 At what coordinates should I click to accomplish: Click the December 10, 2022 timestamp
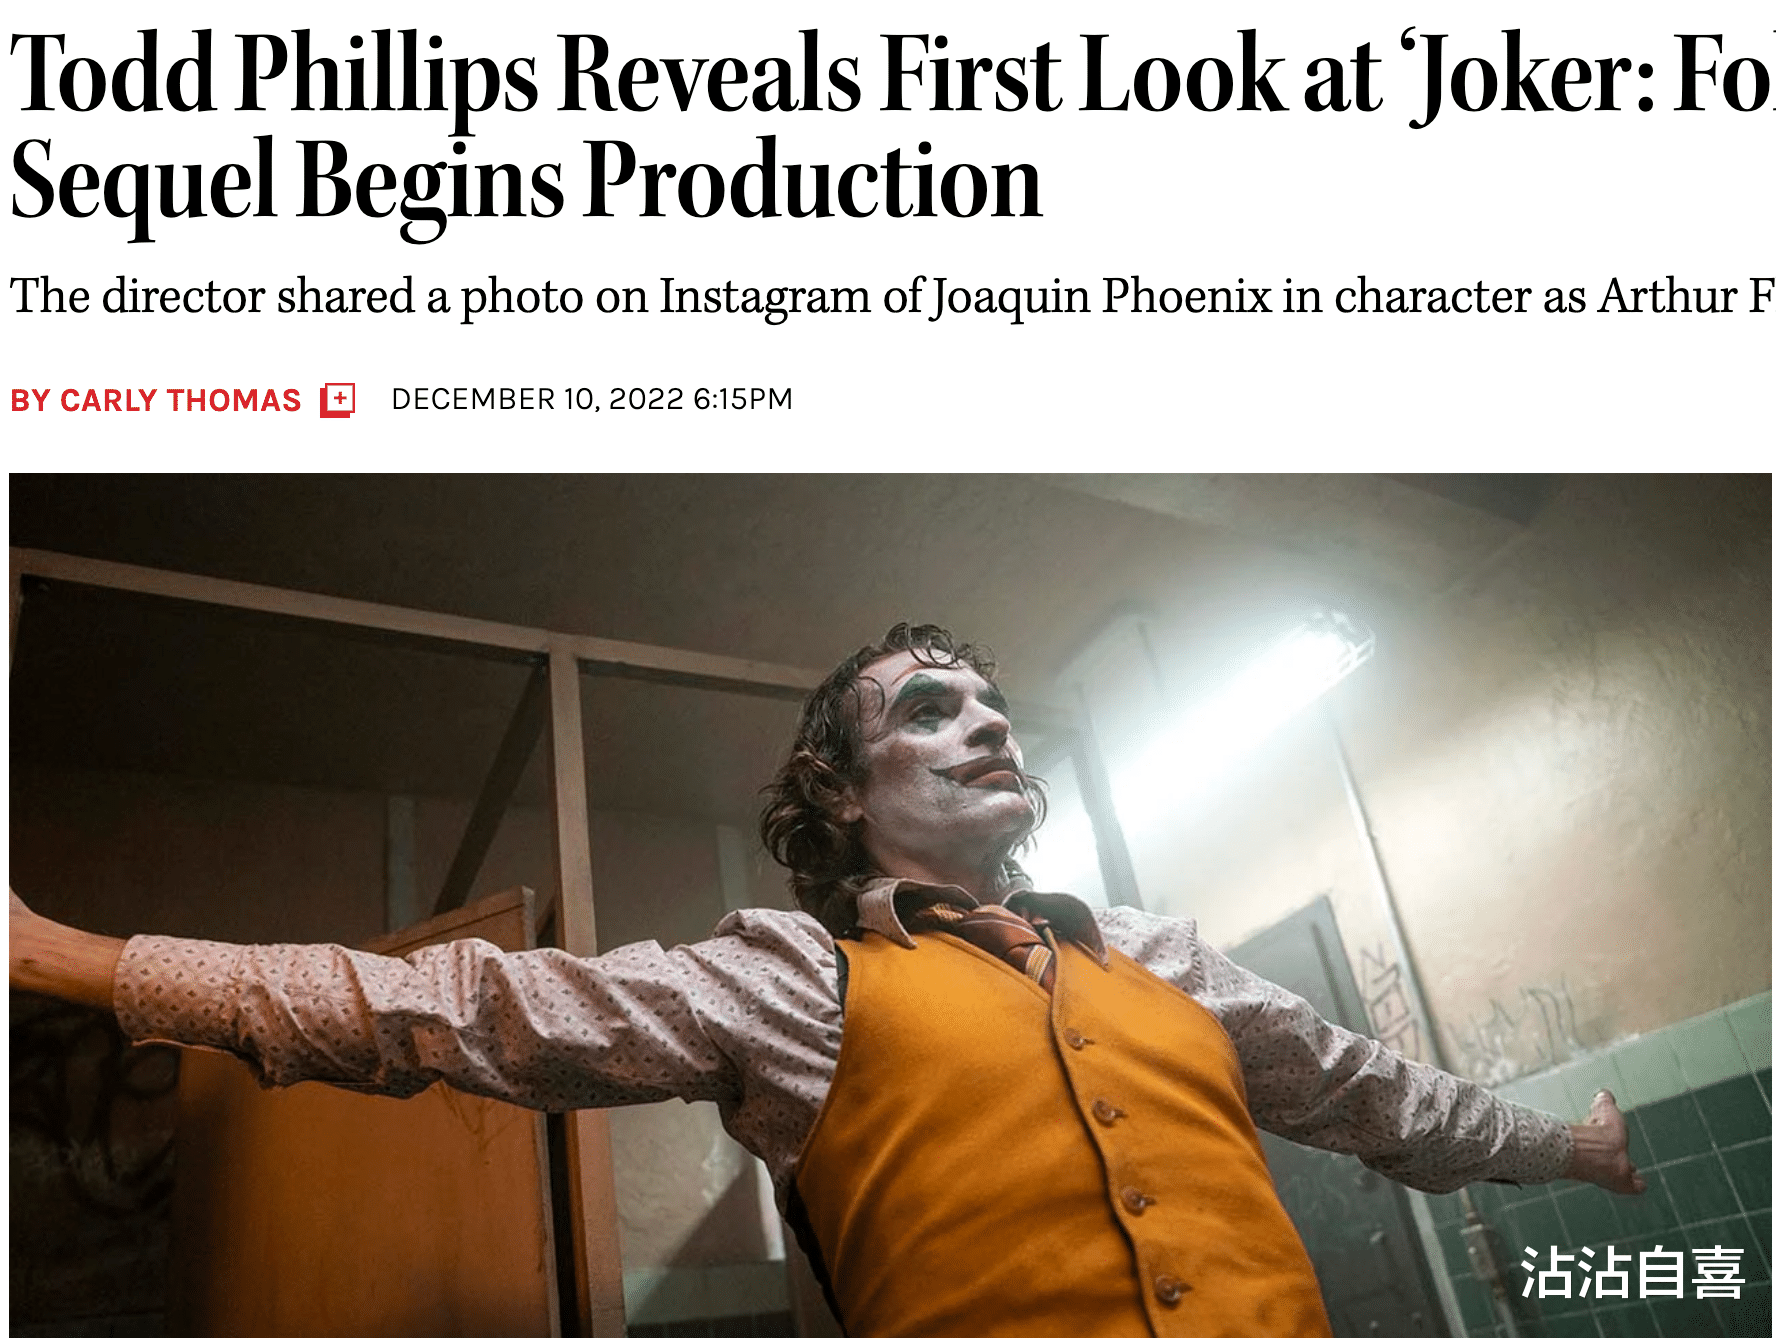click(591, 399)
